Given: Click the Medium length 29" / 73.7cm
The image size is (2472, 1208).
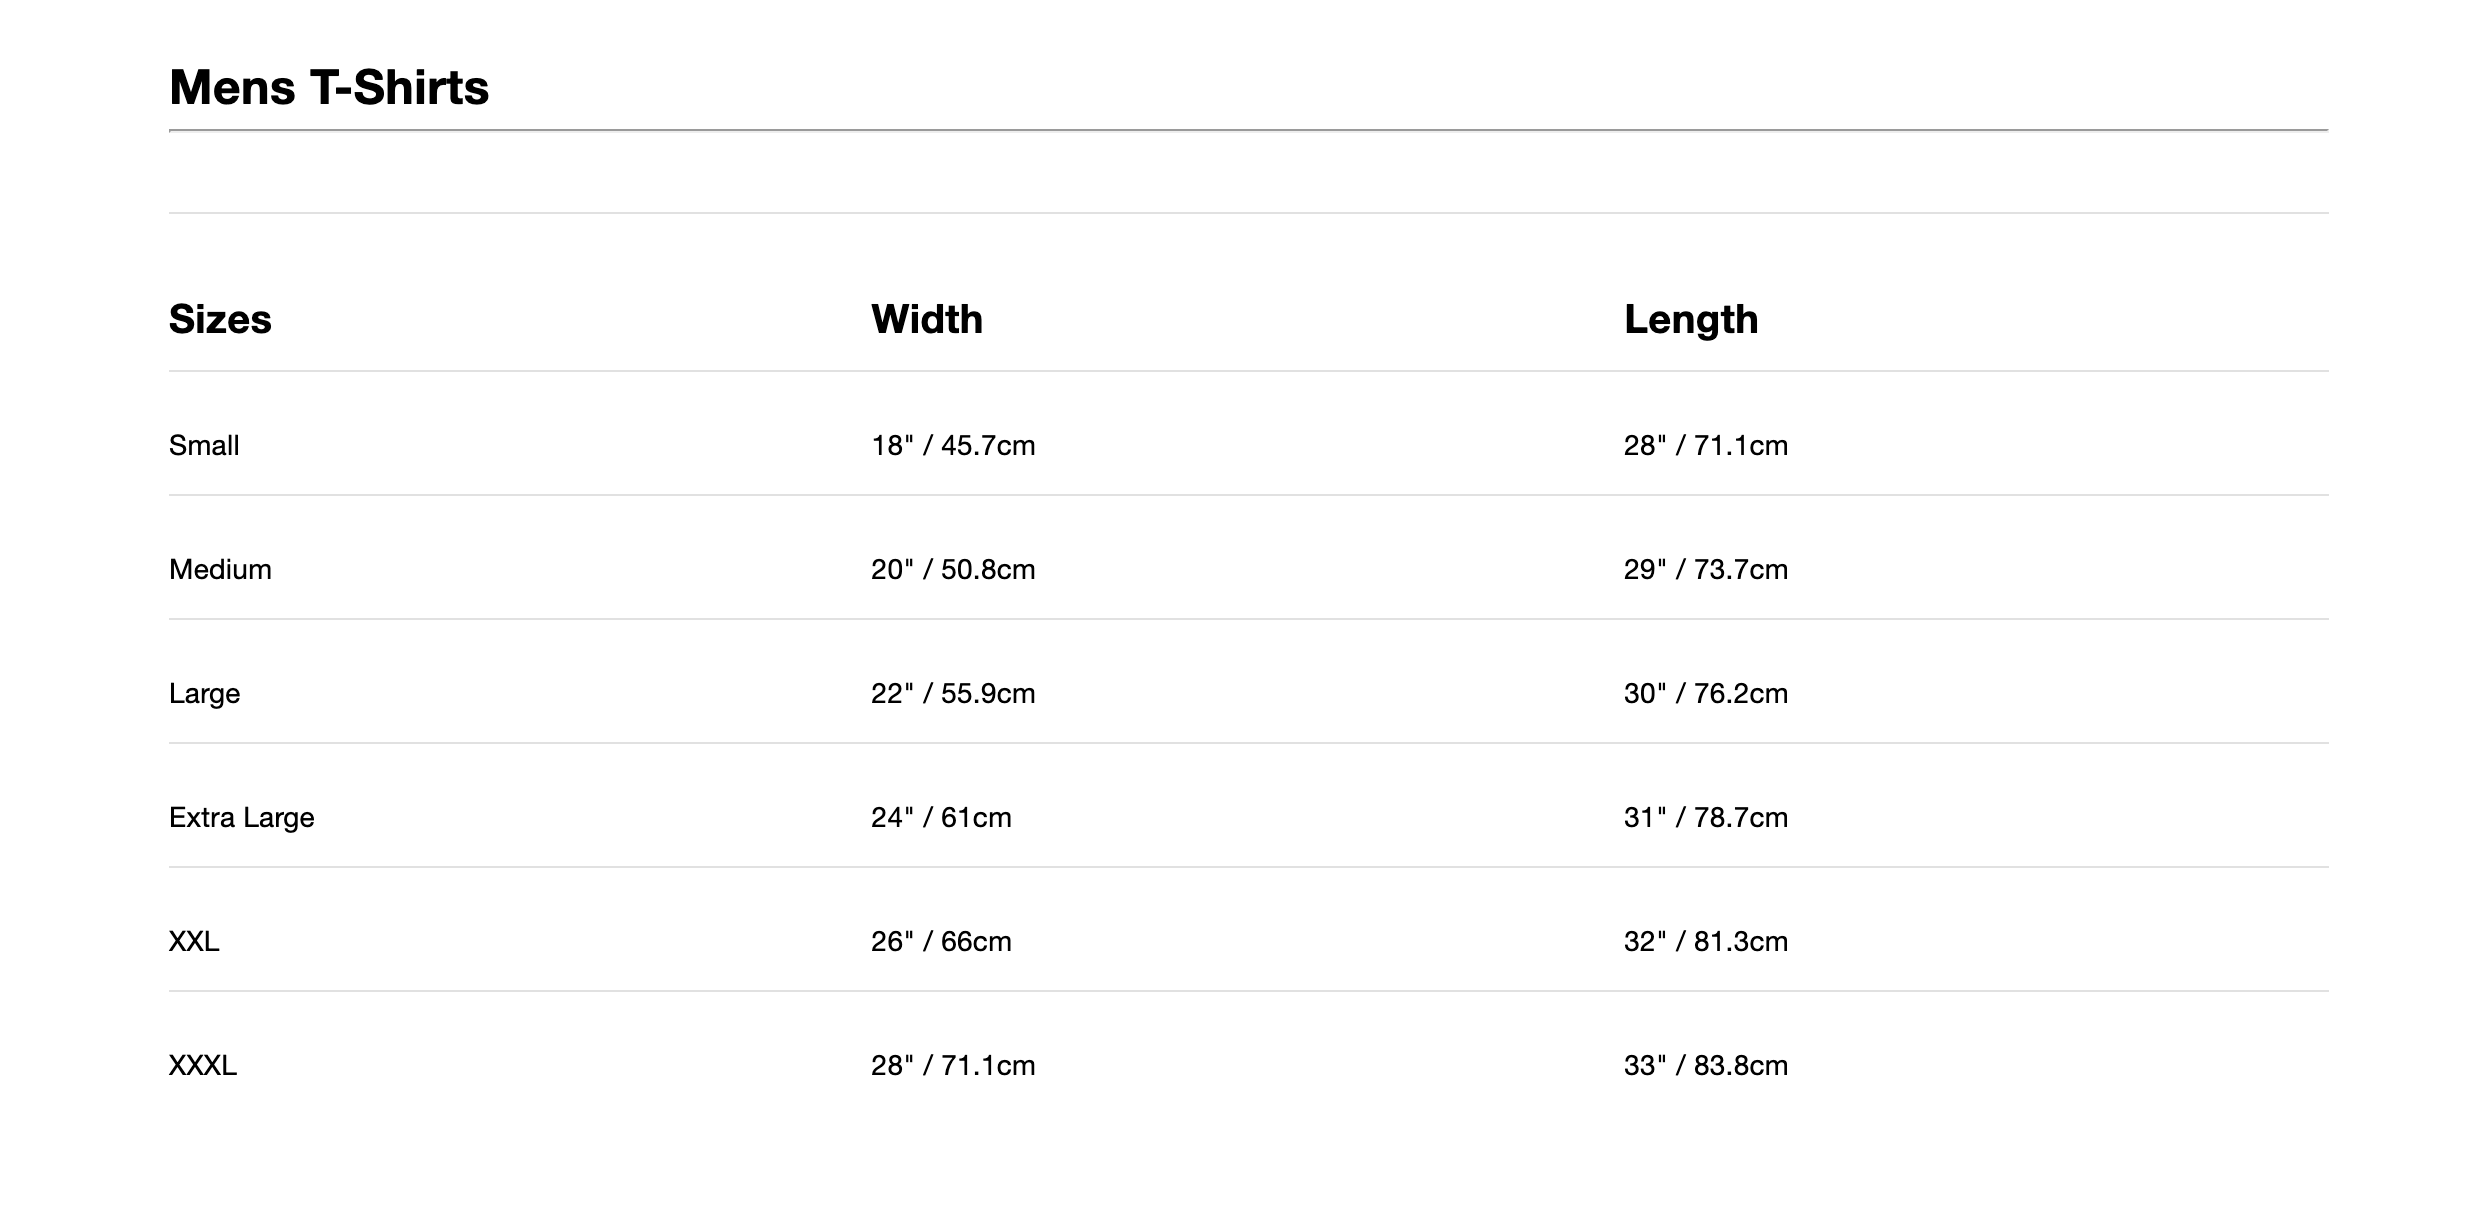Looking at the screenshot, I should (x=1705, y=570).
